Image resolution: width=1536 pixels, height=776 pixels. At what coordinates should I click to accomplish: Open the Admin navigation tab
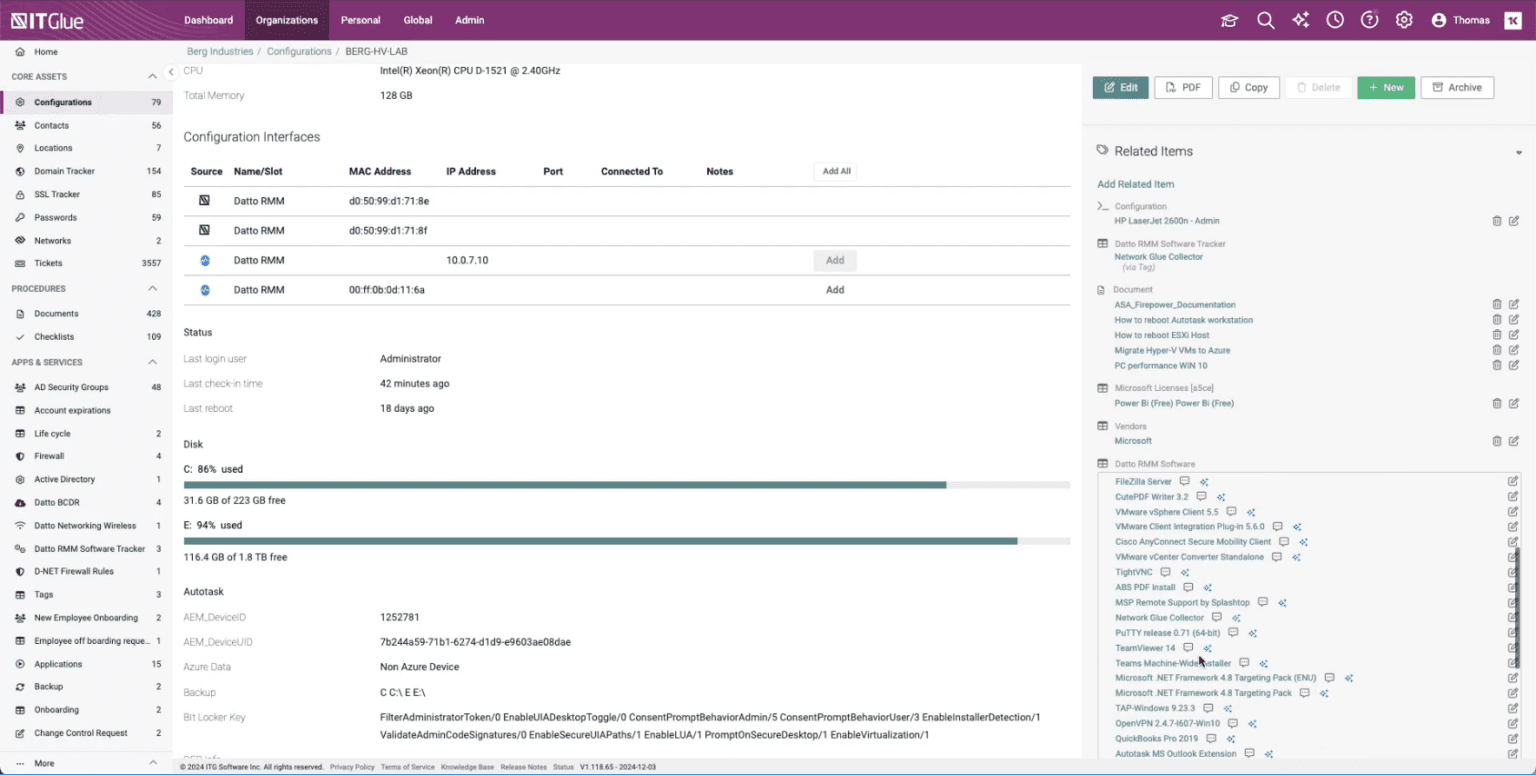470,20
